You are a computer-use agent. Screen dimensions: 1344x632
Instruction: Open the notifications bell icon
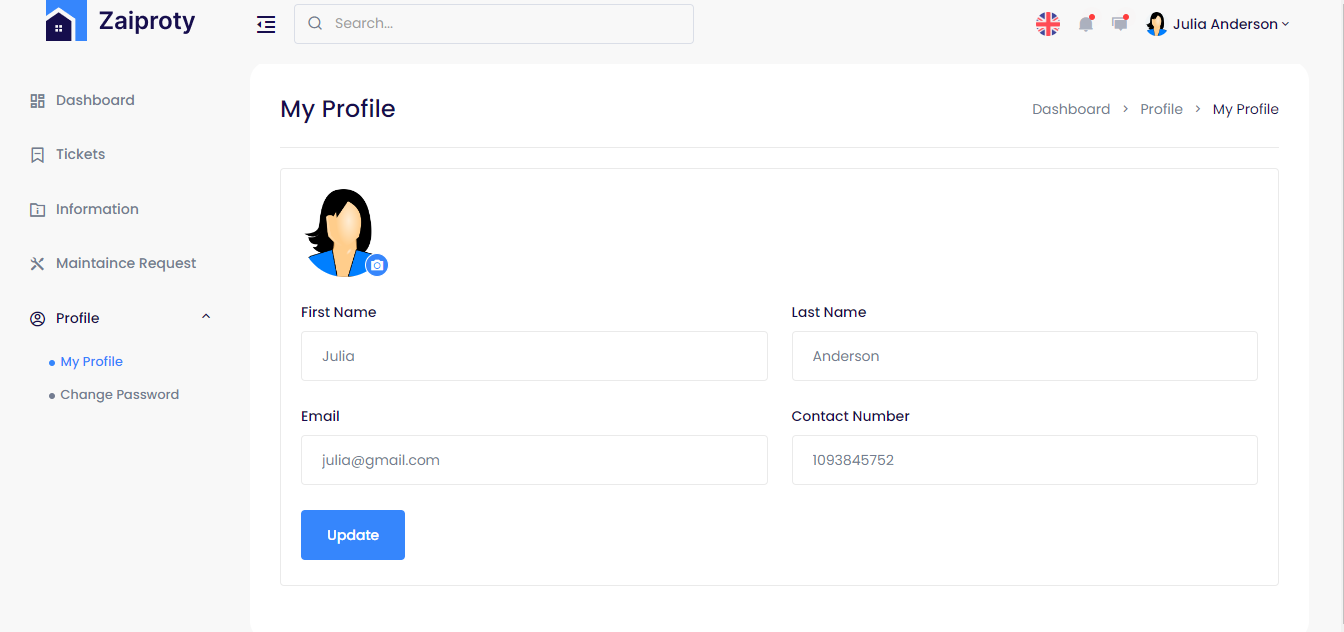tap(1086, 24)
